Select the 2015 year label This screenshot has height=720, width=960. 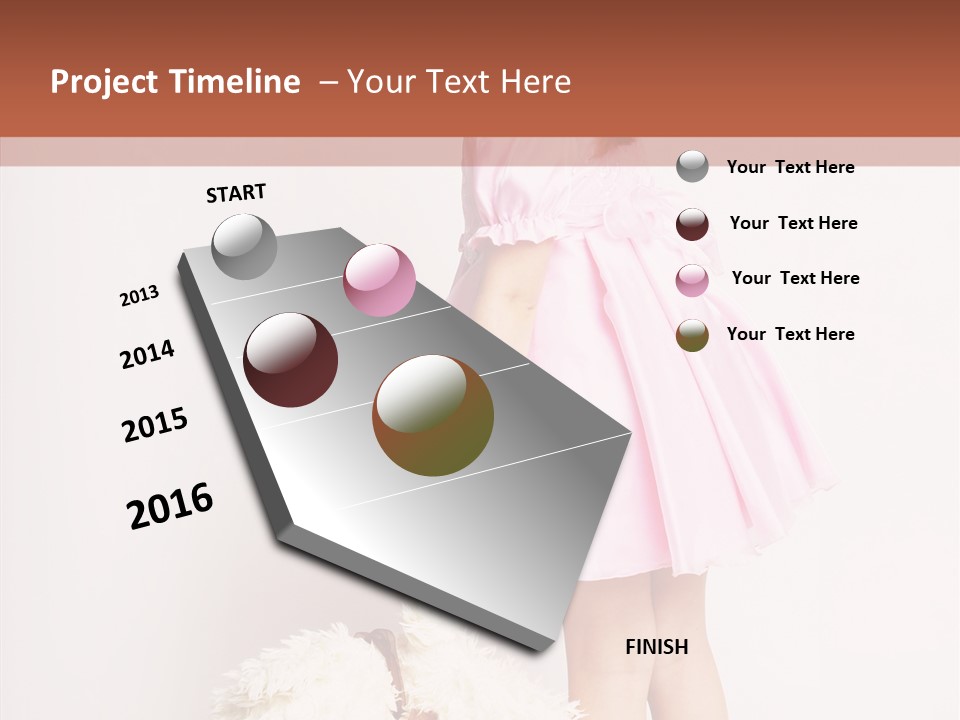(x=154, y=423)
